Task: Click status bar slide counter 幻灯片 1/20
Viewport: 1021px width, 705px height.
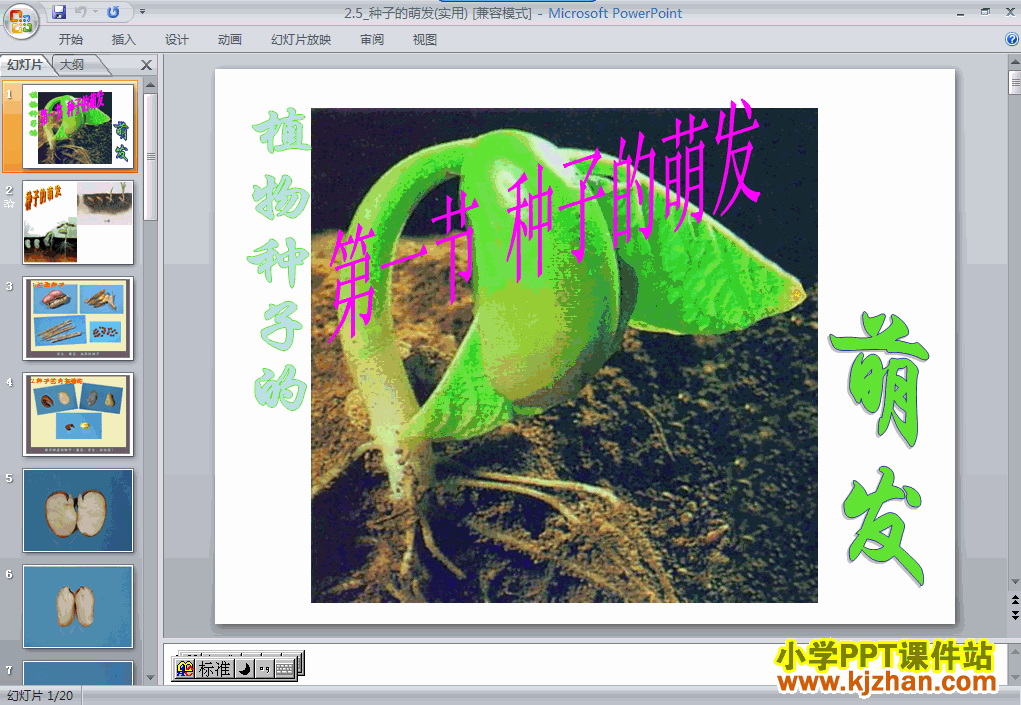Action: [40, 696]
